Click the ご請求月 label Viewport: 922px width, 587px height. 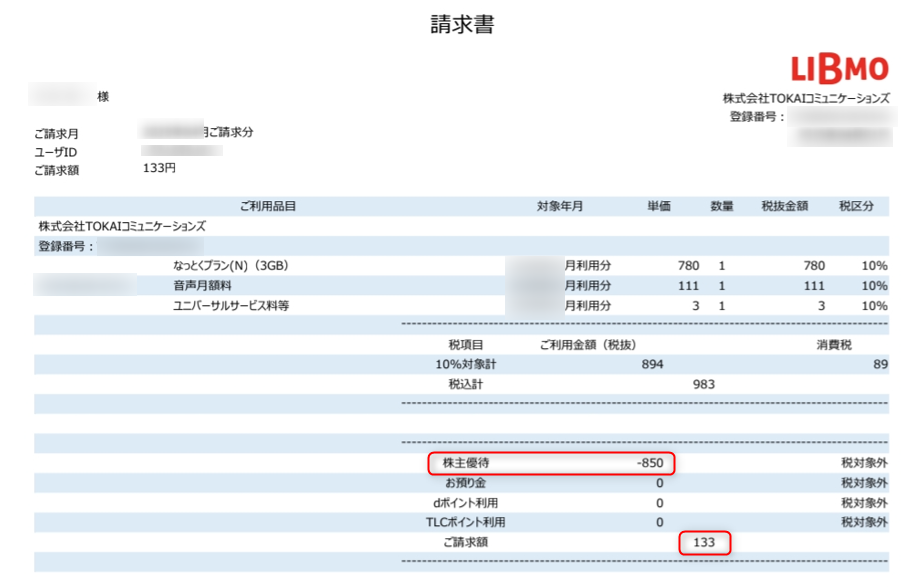(x=56, y=134)
